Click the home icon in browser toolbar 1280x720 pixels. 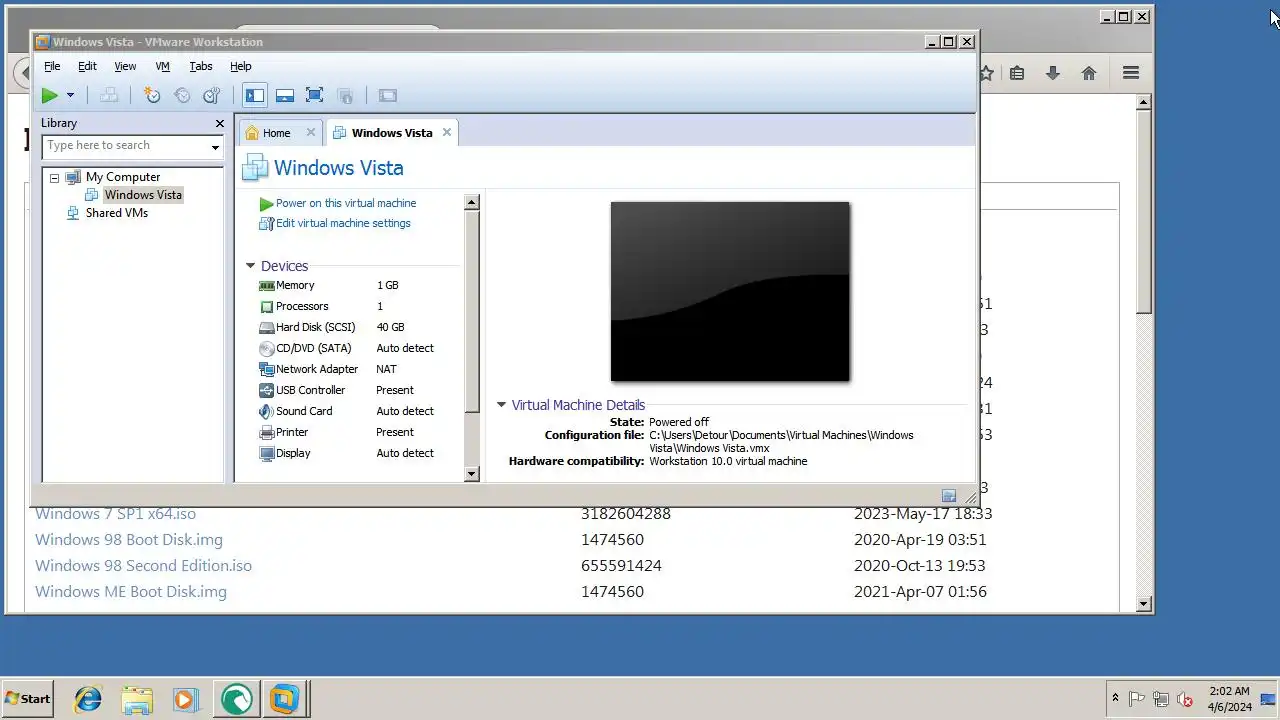point(1089,73)
